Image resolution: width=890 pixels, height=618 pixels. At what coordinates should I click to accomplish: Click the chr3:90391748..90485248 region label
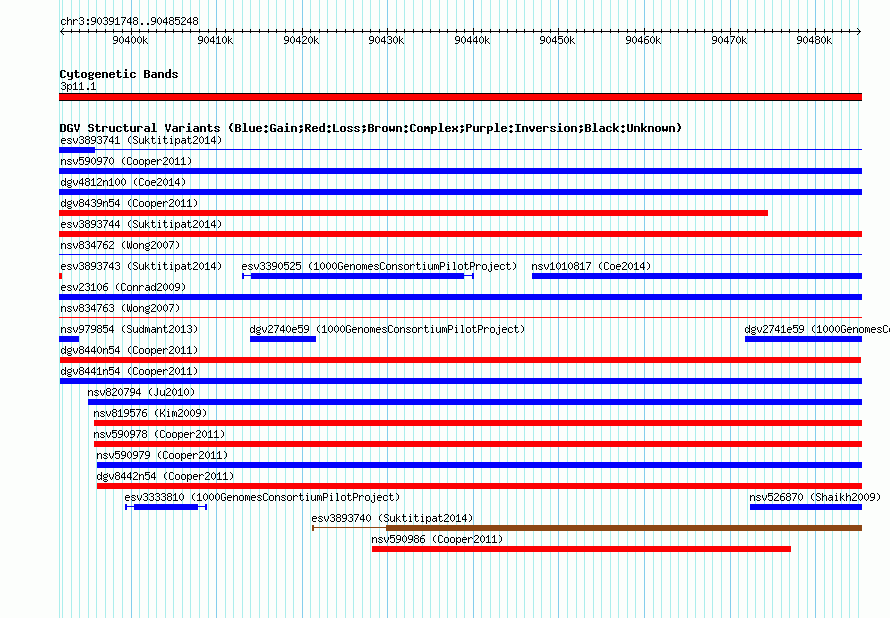[129, 22]
